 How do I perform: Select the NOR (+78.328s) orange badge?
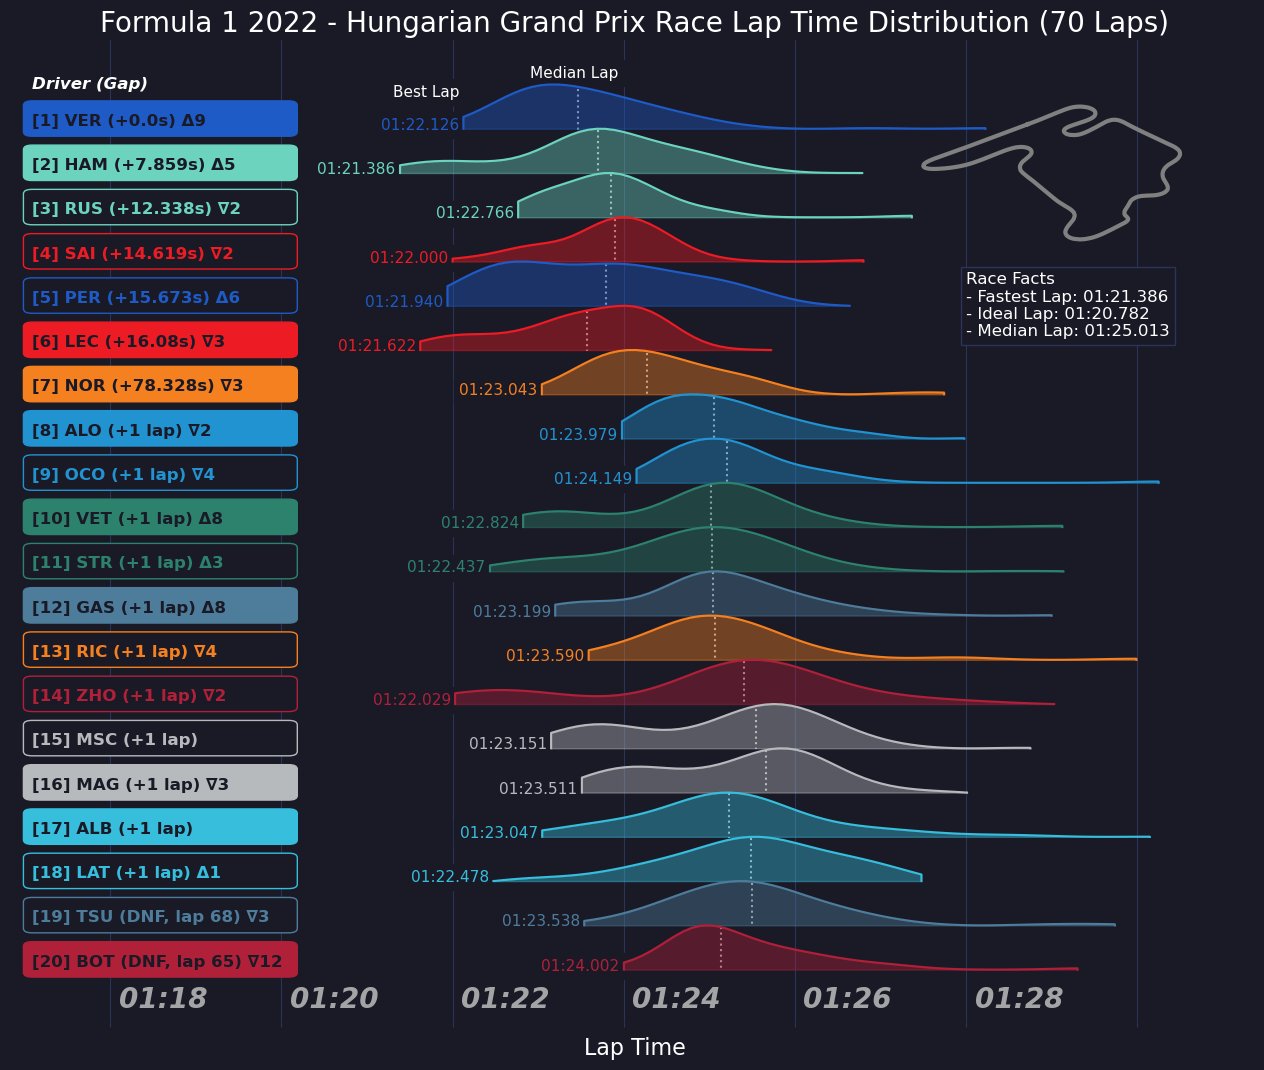160,385
